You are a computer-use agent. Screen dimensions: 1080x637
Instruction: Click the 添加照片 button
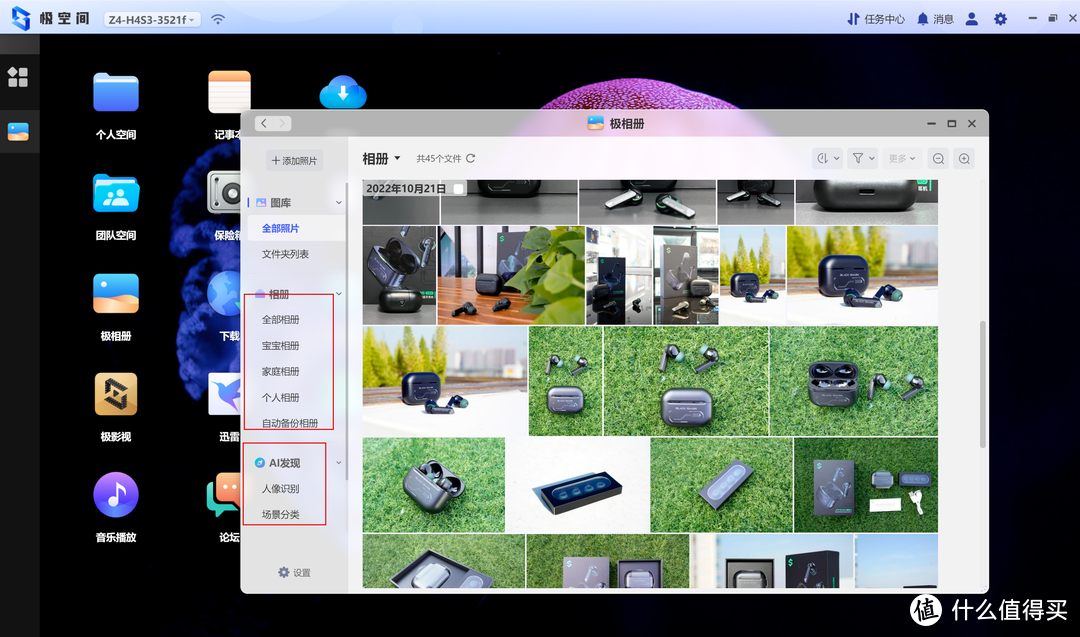pos(294,160)
